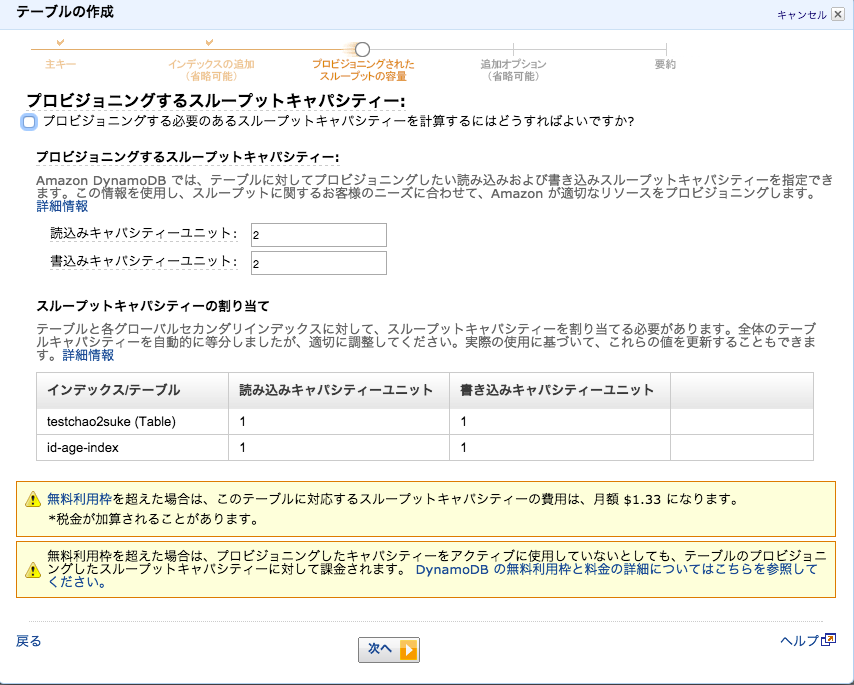Click the external-link icon beside ヘルプ
Screen dimensions: 854x685
click(828, 640)
